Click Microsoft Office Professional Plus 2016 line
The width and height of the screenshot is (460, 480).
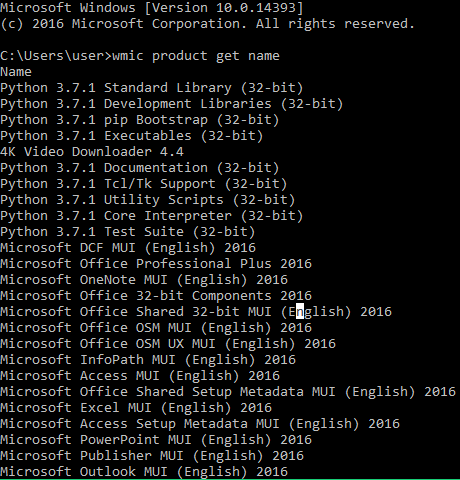156,264
